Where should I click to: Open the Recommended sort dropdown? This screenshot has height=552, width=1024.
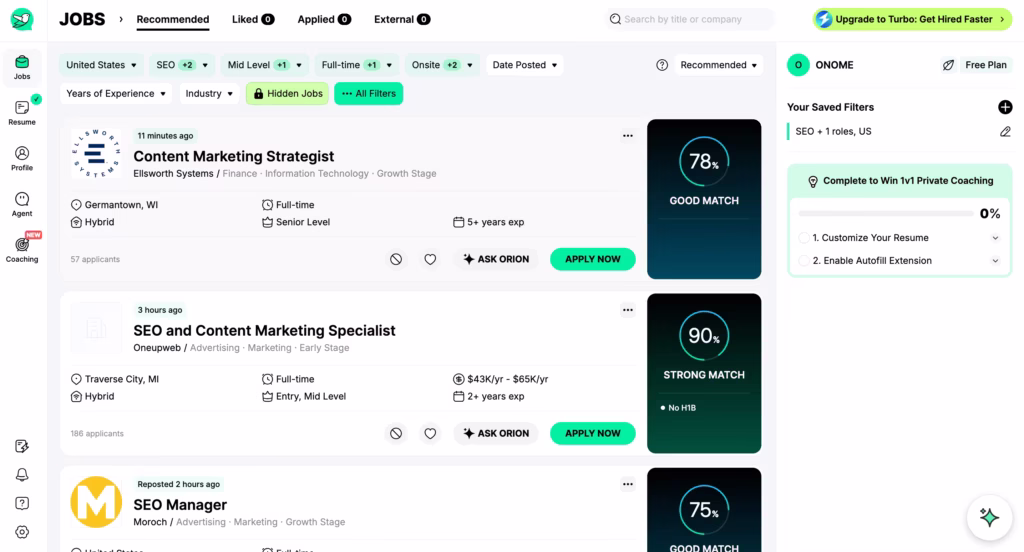tap(718, 65)
